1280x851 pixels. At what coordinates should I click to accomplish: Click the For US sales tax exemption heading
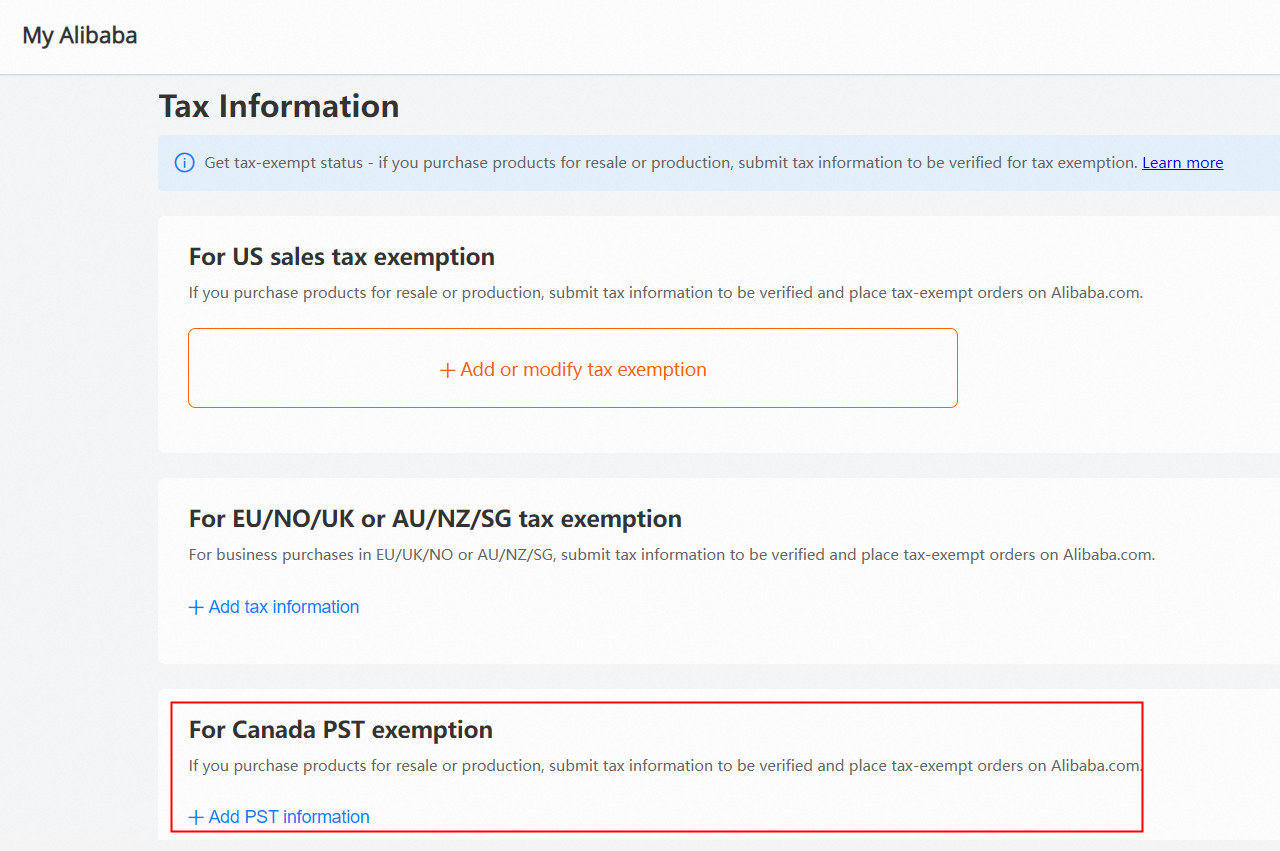click(x=341, y=257)
